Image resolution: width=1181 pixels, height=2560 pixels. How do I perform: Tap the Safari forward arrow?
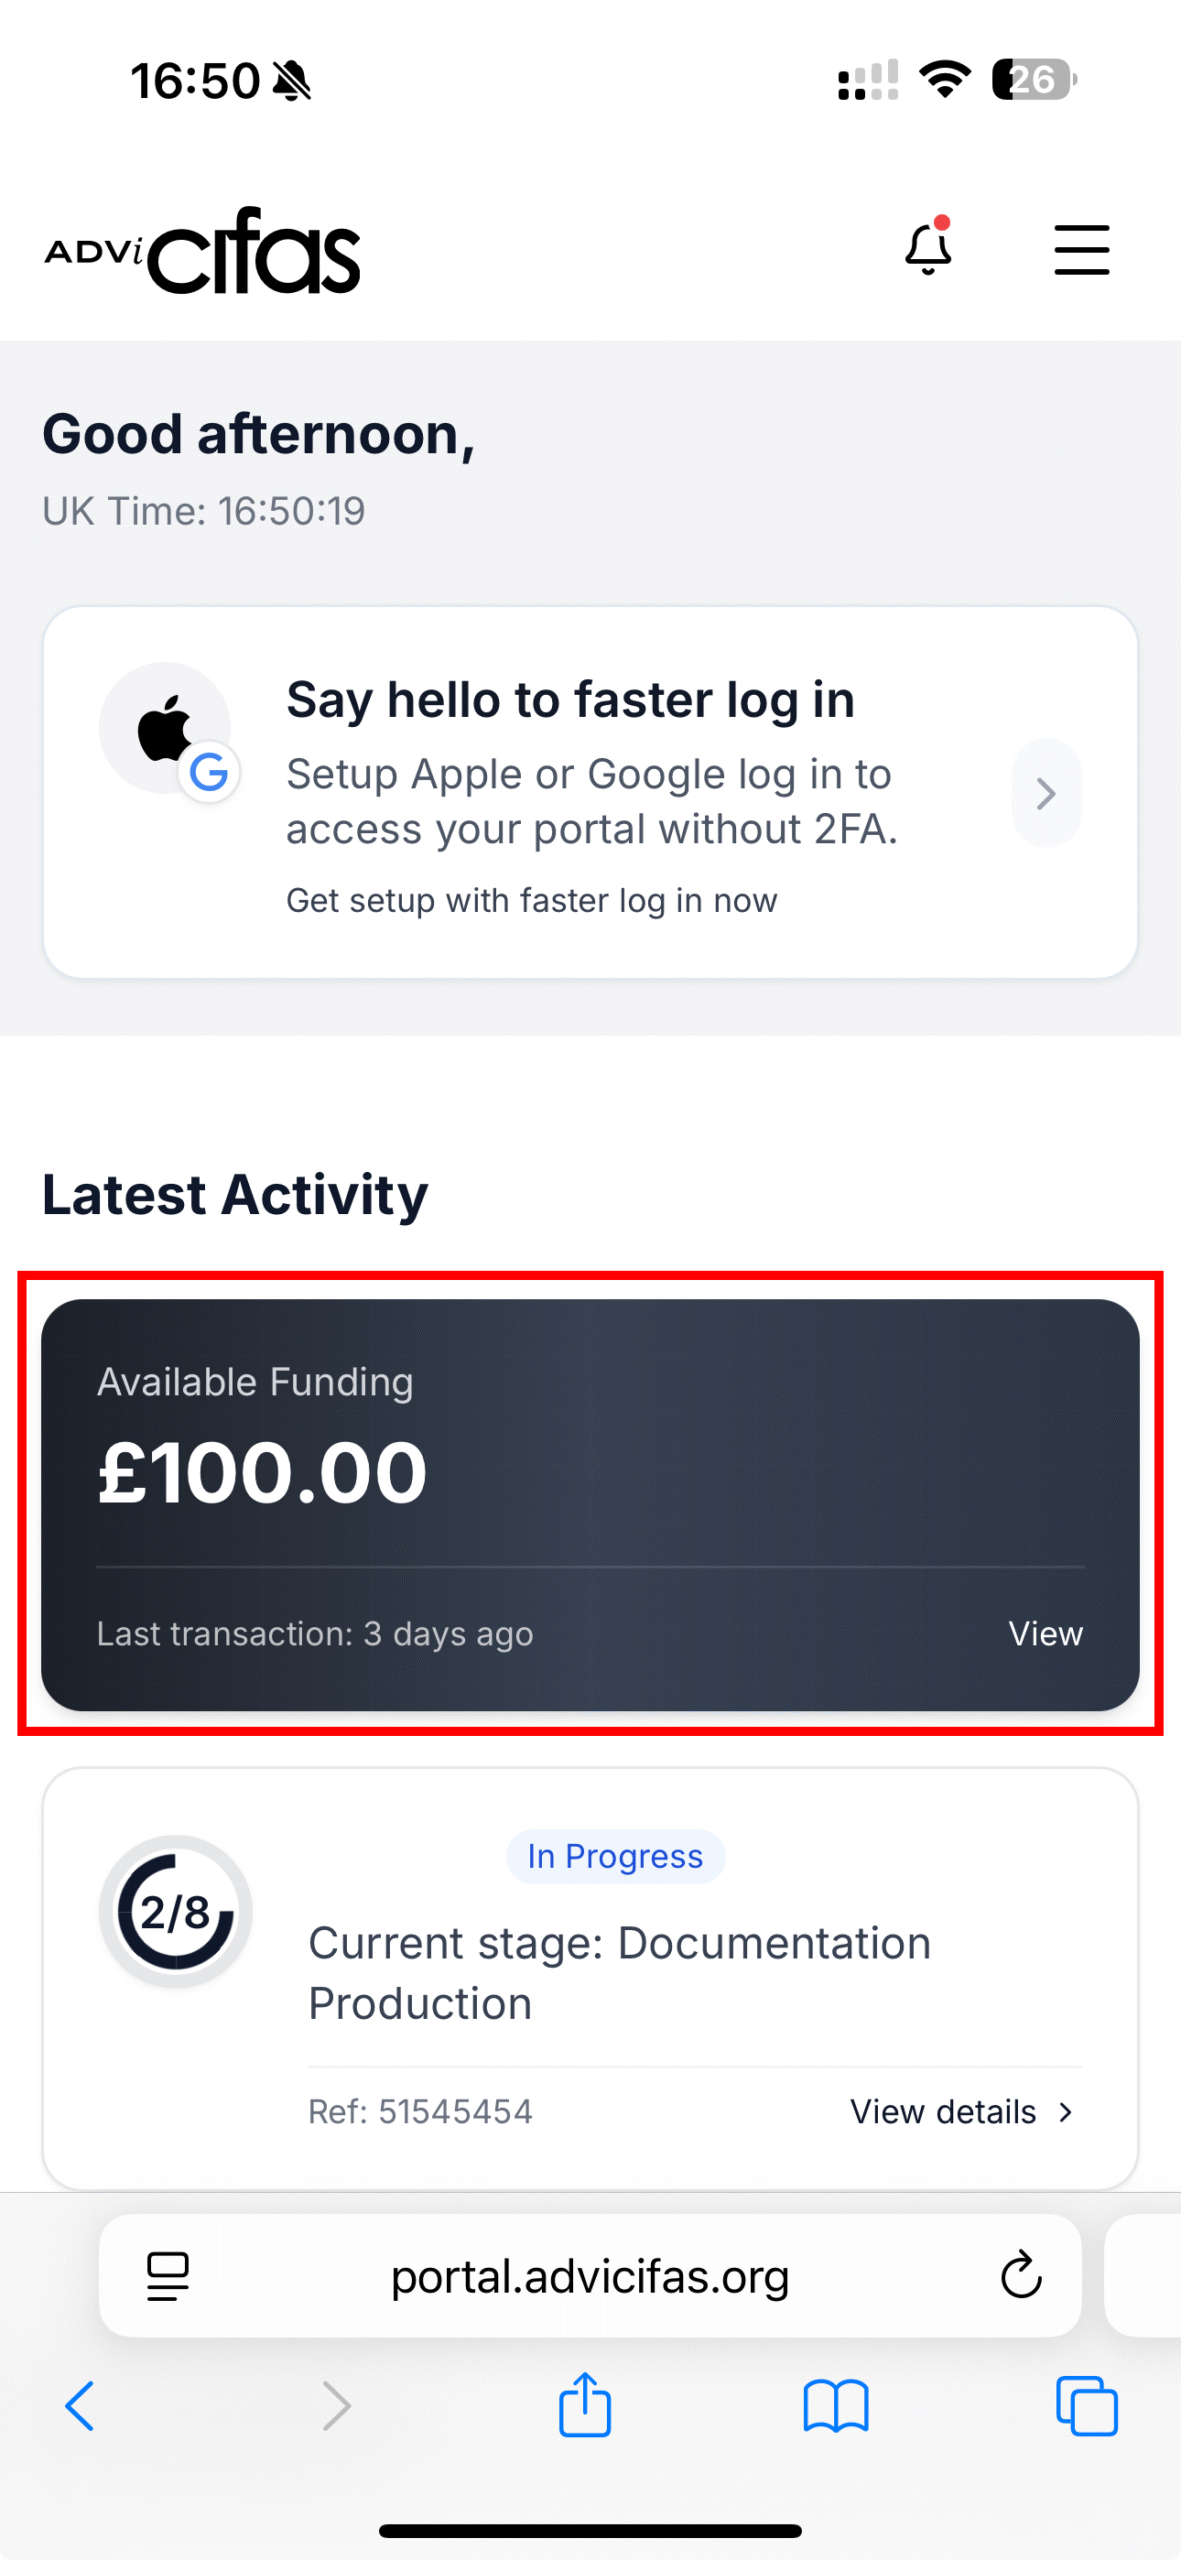(x=336, y=2405)
